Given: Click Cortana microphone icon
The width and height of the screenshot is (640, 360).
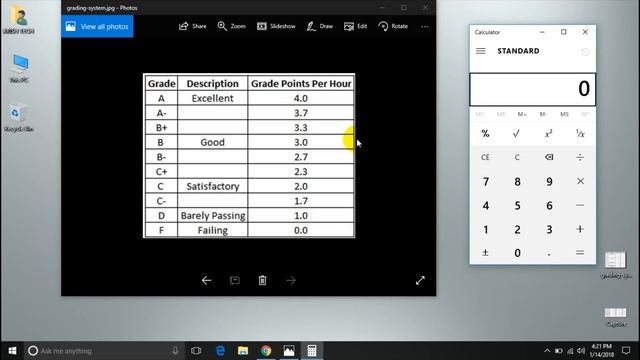Looking at the screenshot, I should pyautogui.click(x=175, y=351).
